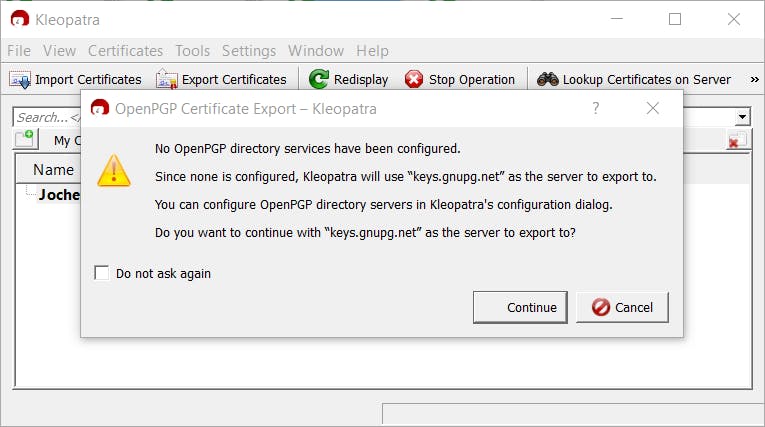Click the Continue button
This screenshot has width=765, height=427.
tap(520, 307)
